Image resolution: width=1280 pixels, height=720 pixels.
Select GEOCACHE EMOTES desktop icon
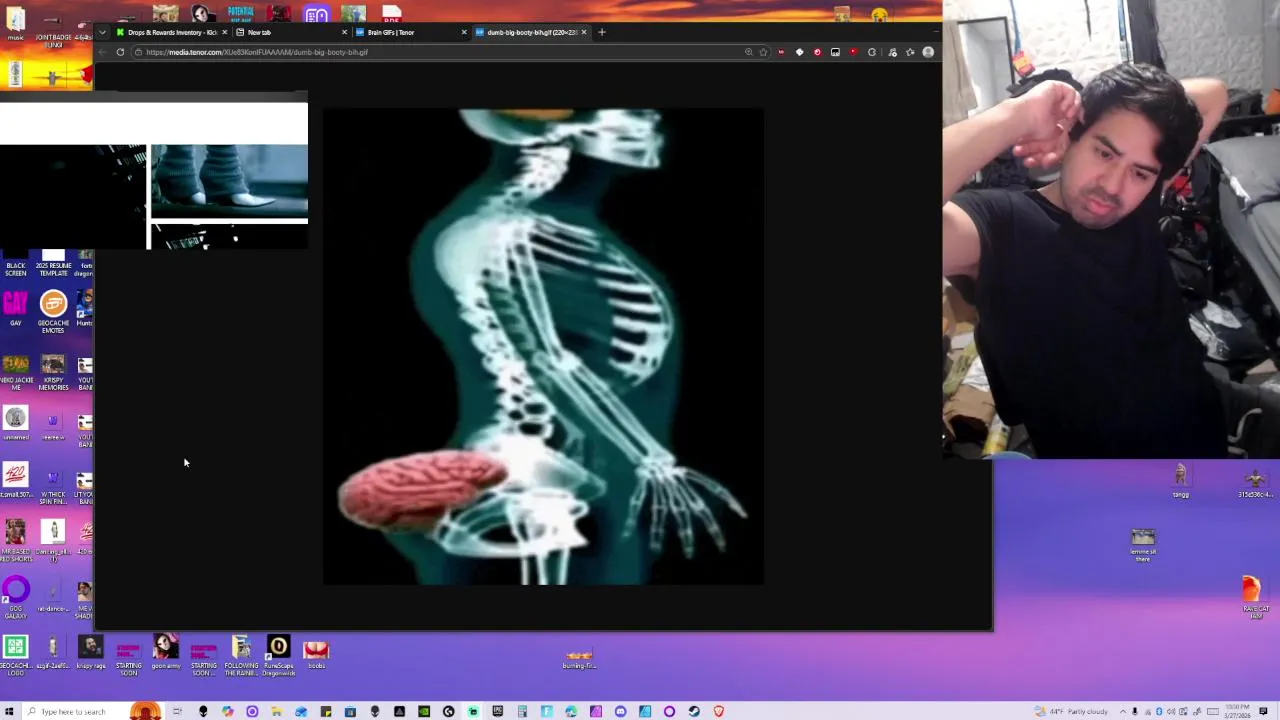tap(53, 311)
